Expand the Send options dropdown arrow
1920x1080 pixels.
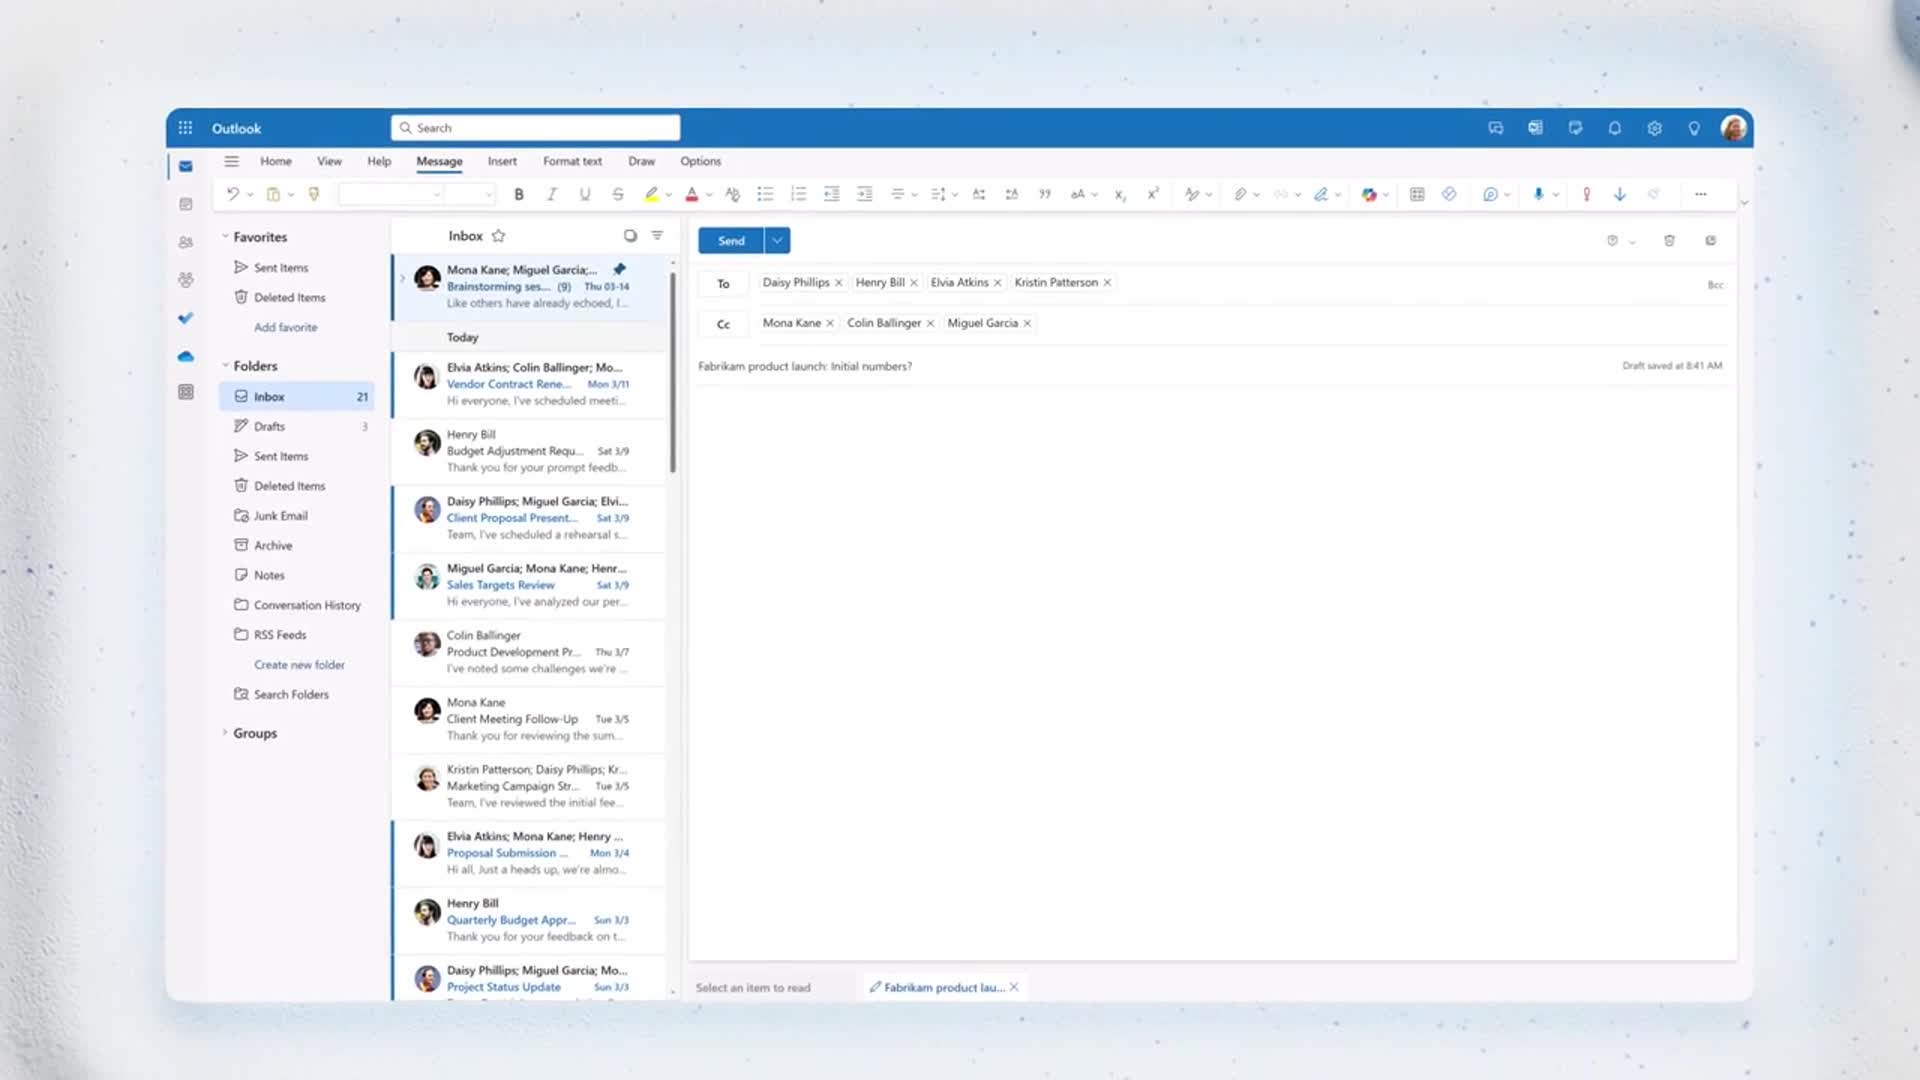click(x=778, y=241)
